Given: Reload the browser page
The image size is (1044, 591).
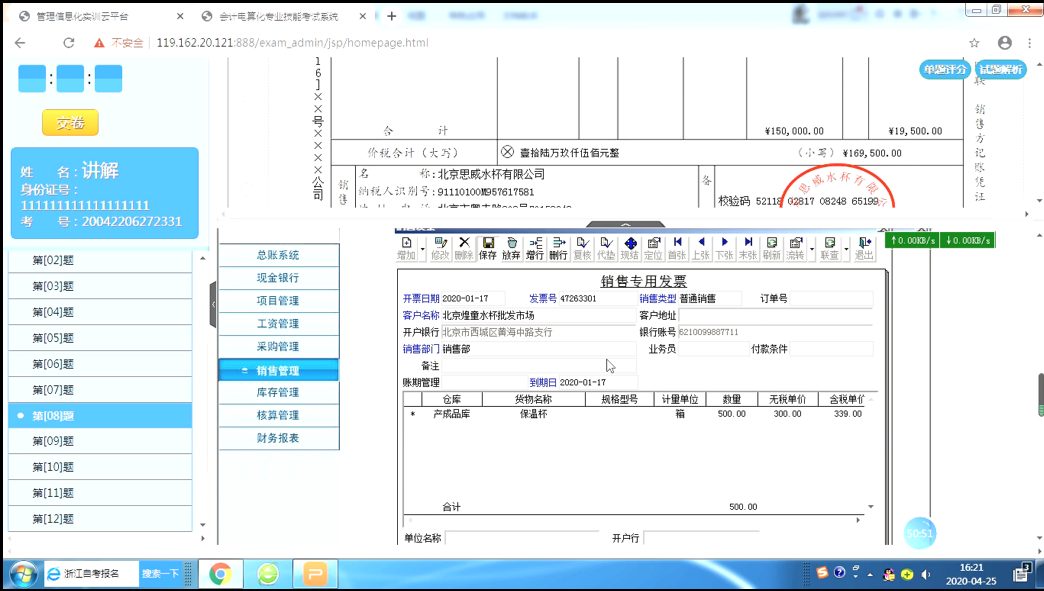Looking at the screenshot, I should 69,43.
